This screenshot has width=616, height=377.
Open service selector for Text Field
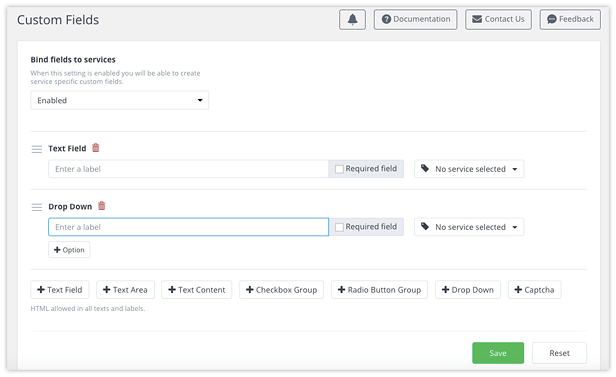[469, 169]
